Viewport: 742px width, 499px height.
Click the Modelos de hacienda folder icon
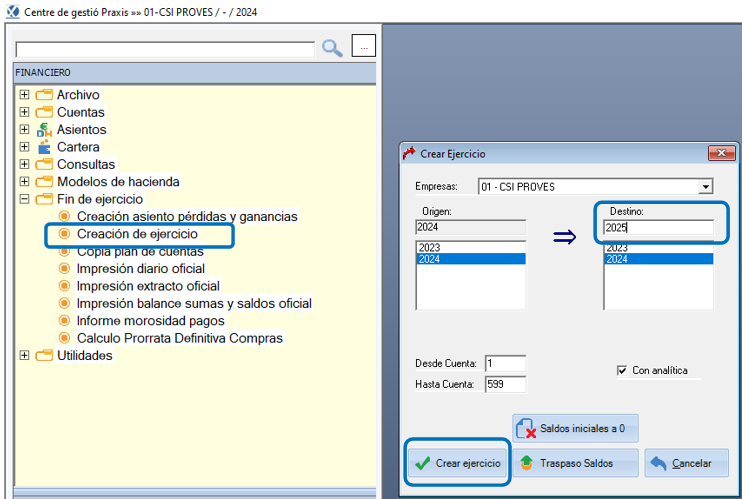44,181
